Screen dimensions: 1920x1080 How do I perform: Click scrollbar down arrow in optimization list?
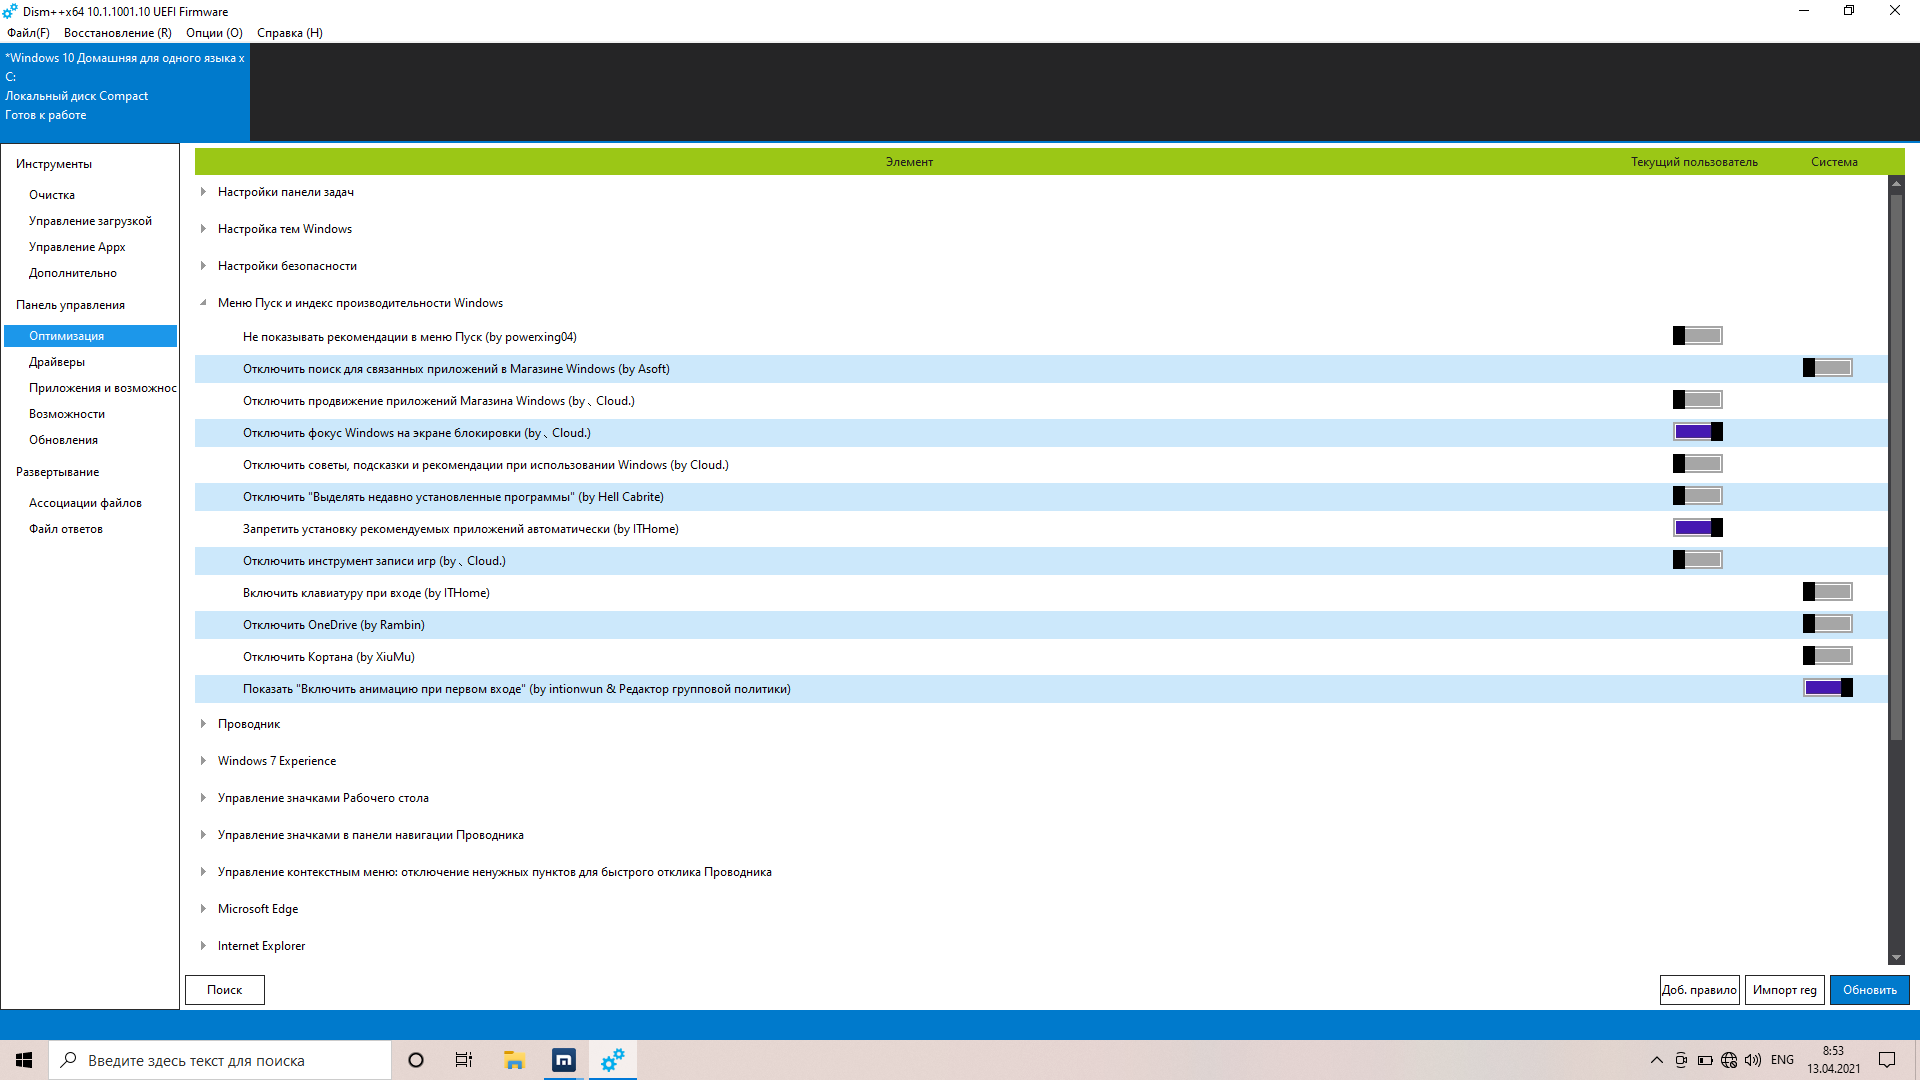[1896, 958]
